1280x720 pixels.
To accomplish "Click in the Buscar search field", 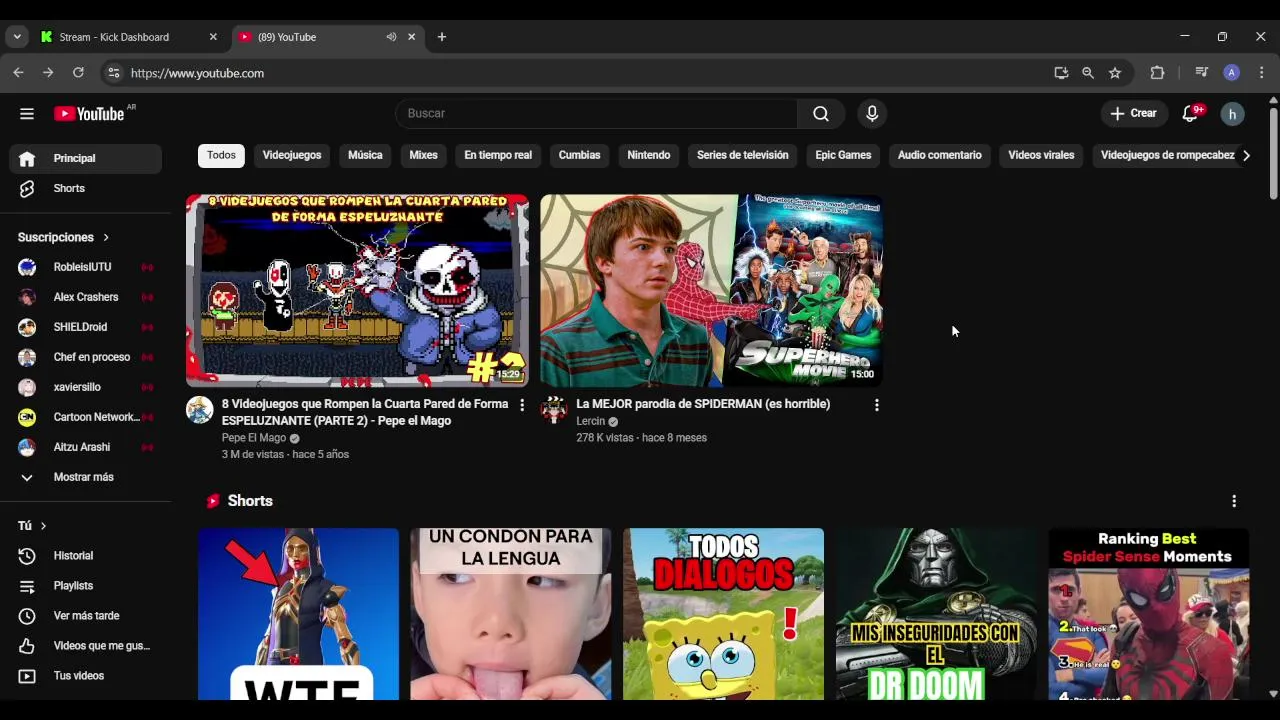I will point(596,114).
